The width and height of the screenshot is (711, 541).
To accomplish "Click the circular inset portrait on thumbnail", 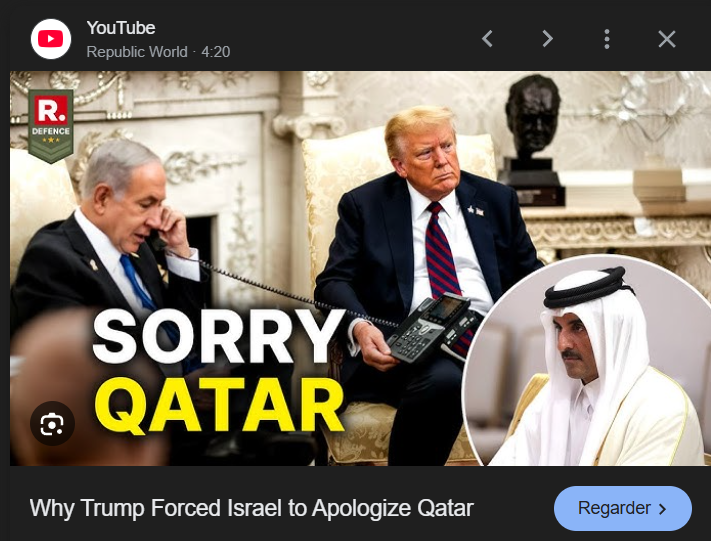I will click(586, 361).
